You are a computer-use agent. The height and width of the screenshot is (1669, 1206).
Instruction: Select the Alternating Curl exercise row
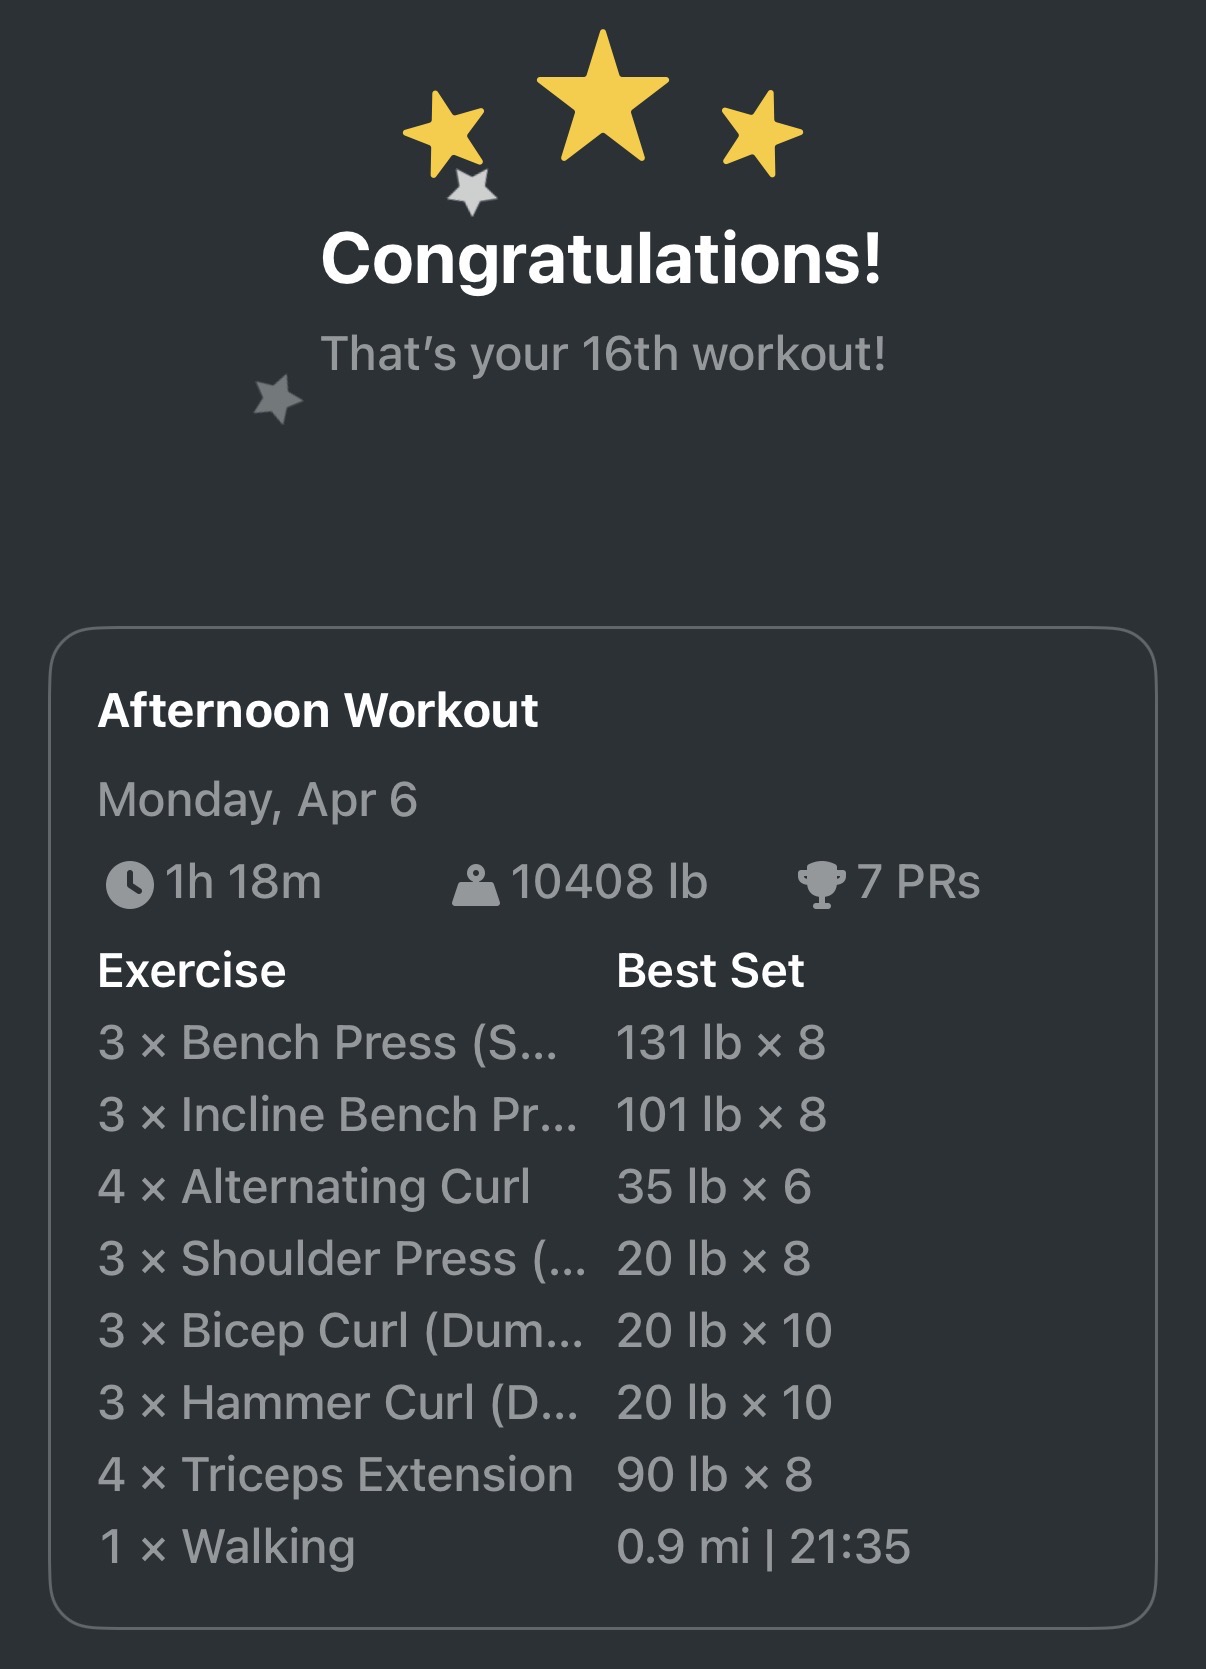(314, 1187)
